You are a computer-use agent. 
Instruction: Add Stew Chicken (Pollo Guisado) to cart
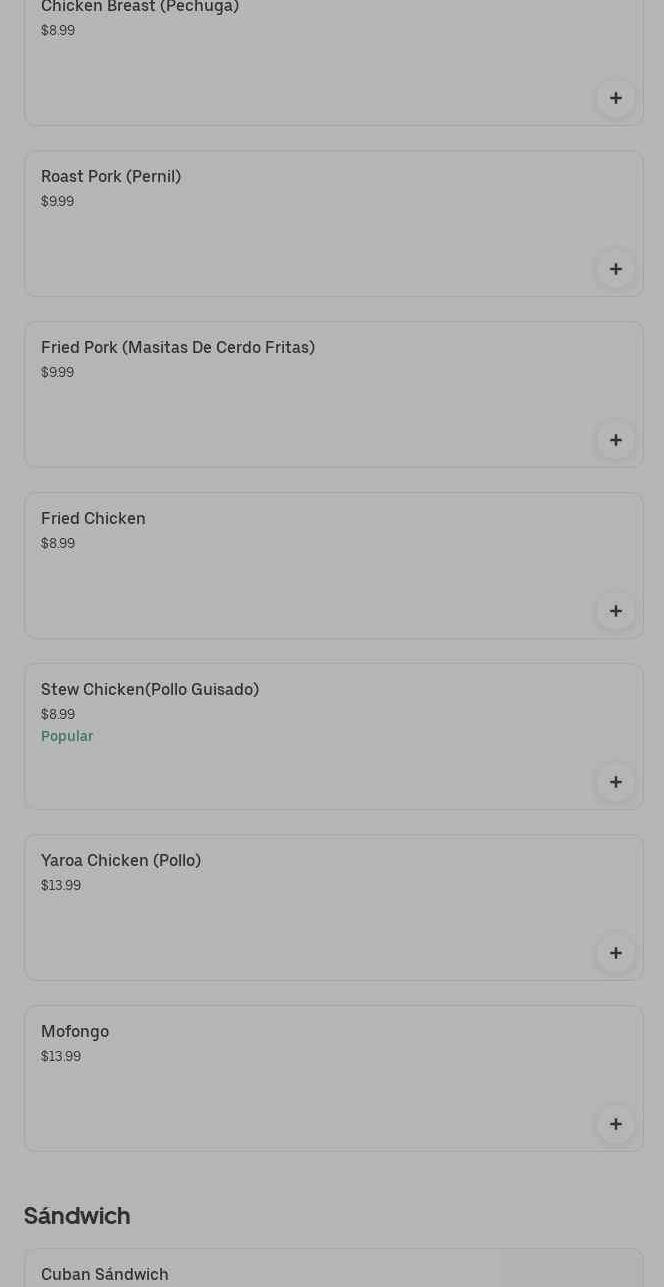click(615, 782)
